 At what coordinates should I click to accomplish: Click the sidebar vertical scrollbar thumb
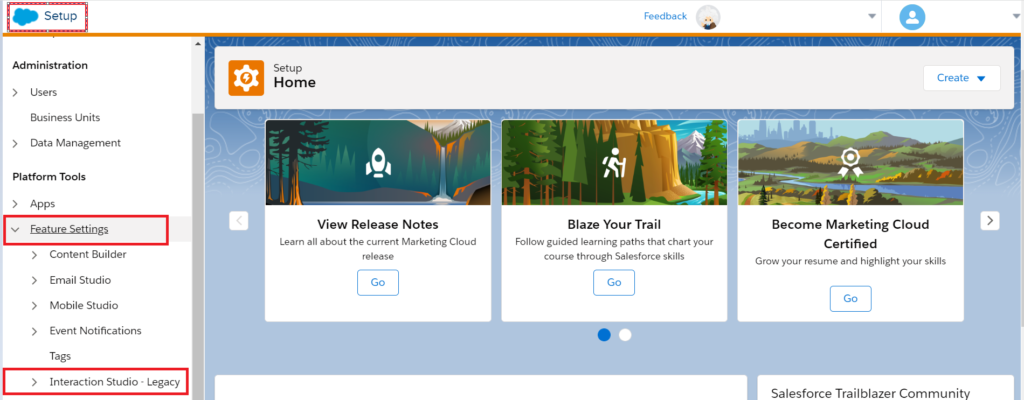(x=199, y=255)
